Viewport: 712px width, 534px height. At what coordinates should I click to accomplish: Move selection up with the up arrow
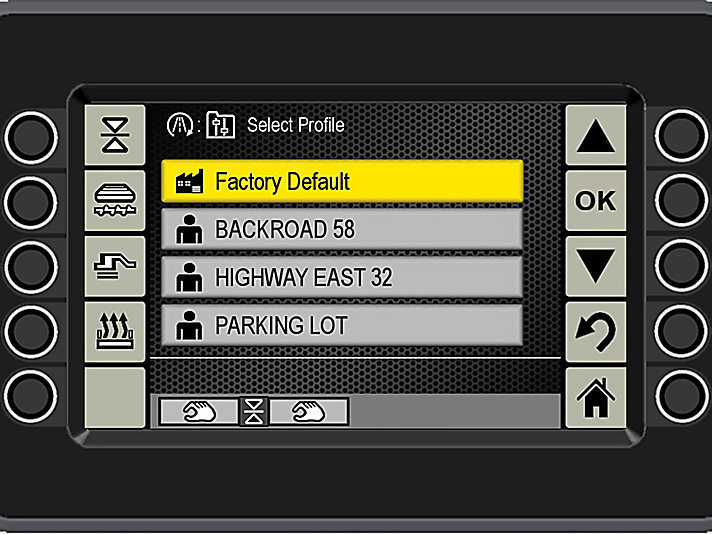click(x=596, y=135)
